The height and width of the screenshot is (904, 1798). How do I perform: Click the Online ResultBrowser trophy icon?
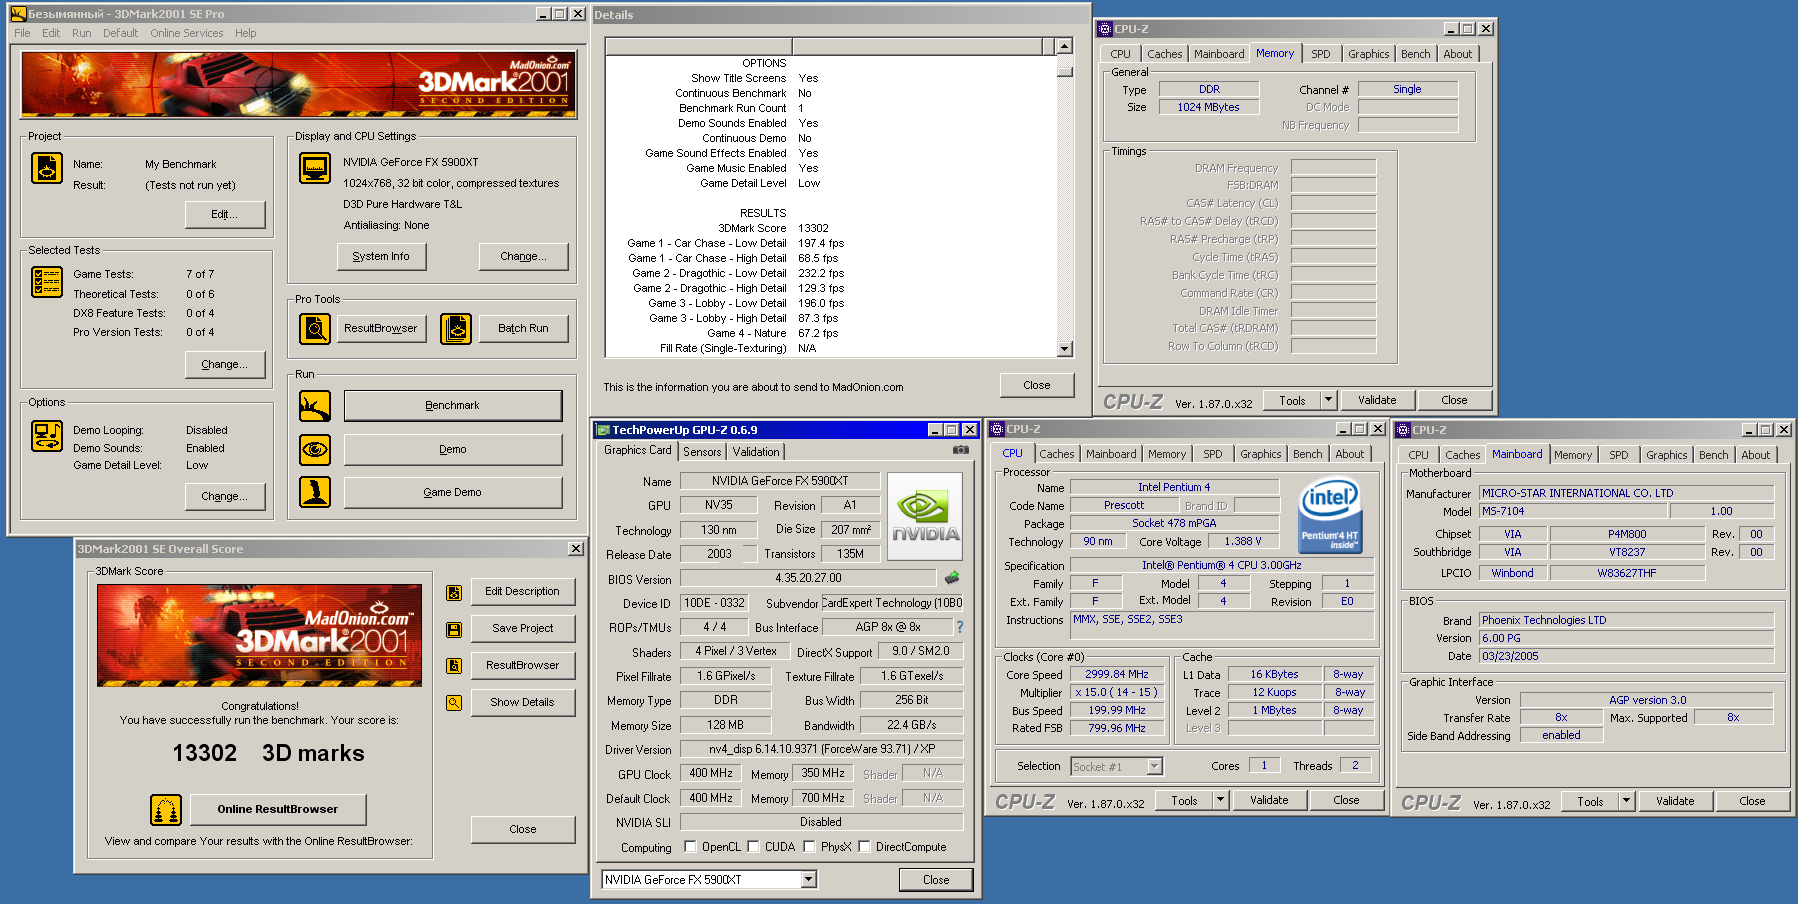click(166, 809)
